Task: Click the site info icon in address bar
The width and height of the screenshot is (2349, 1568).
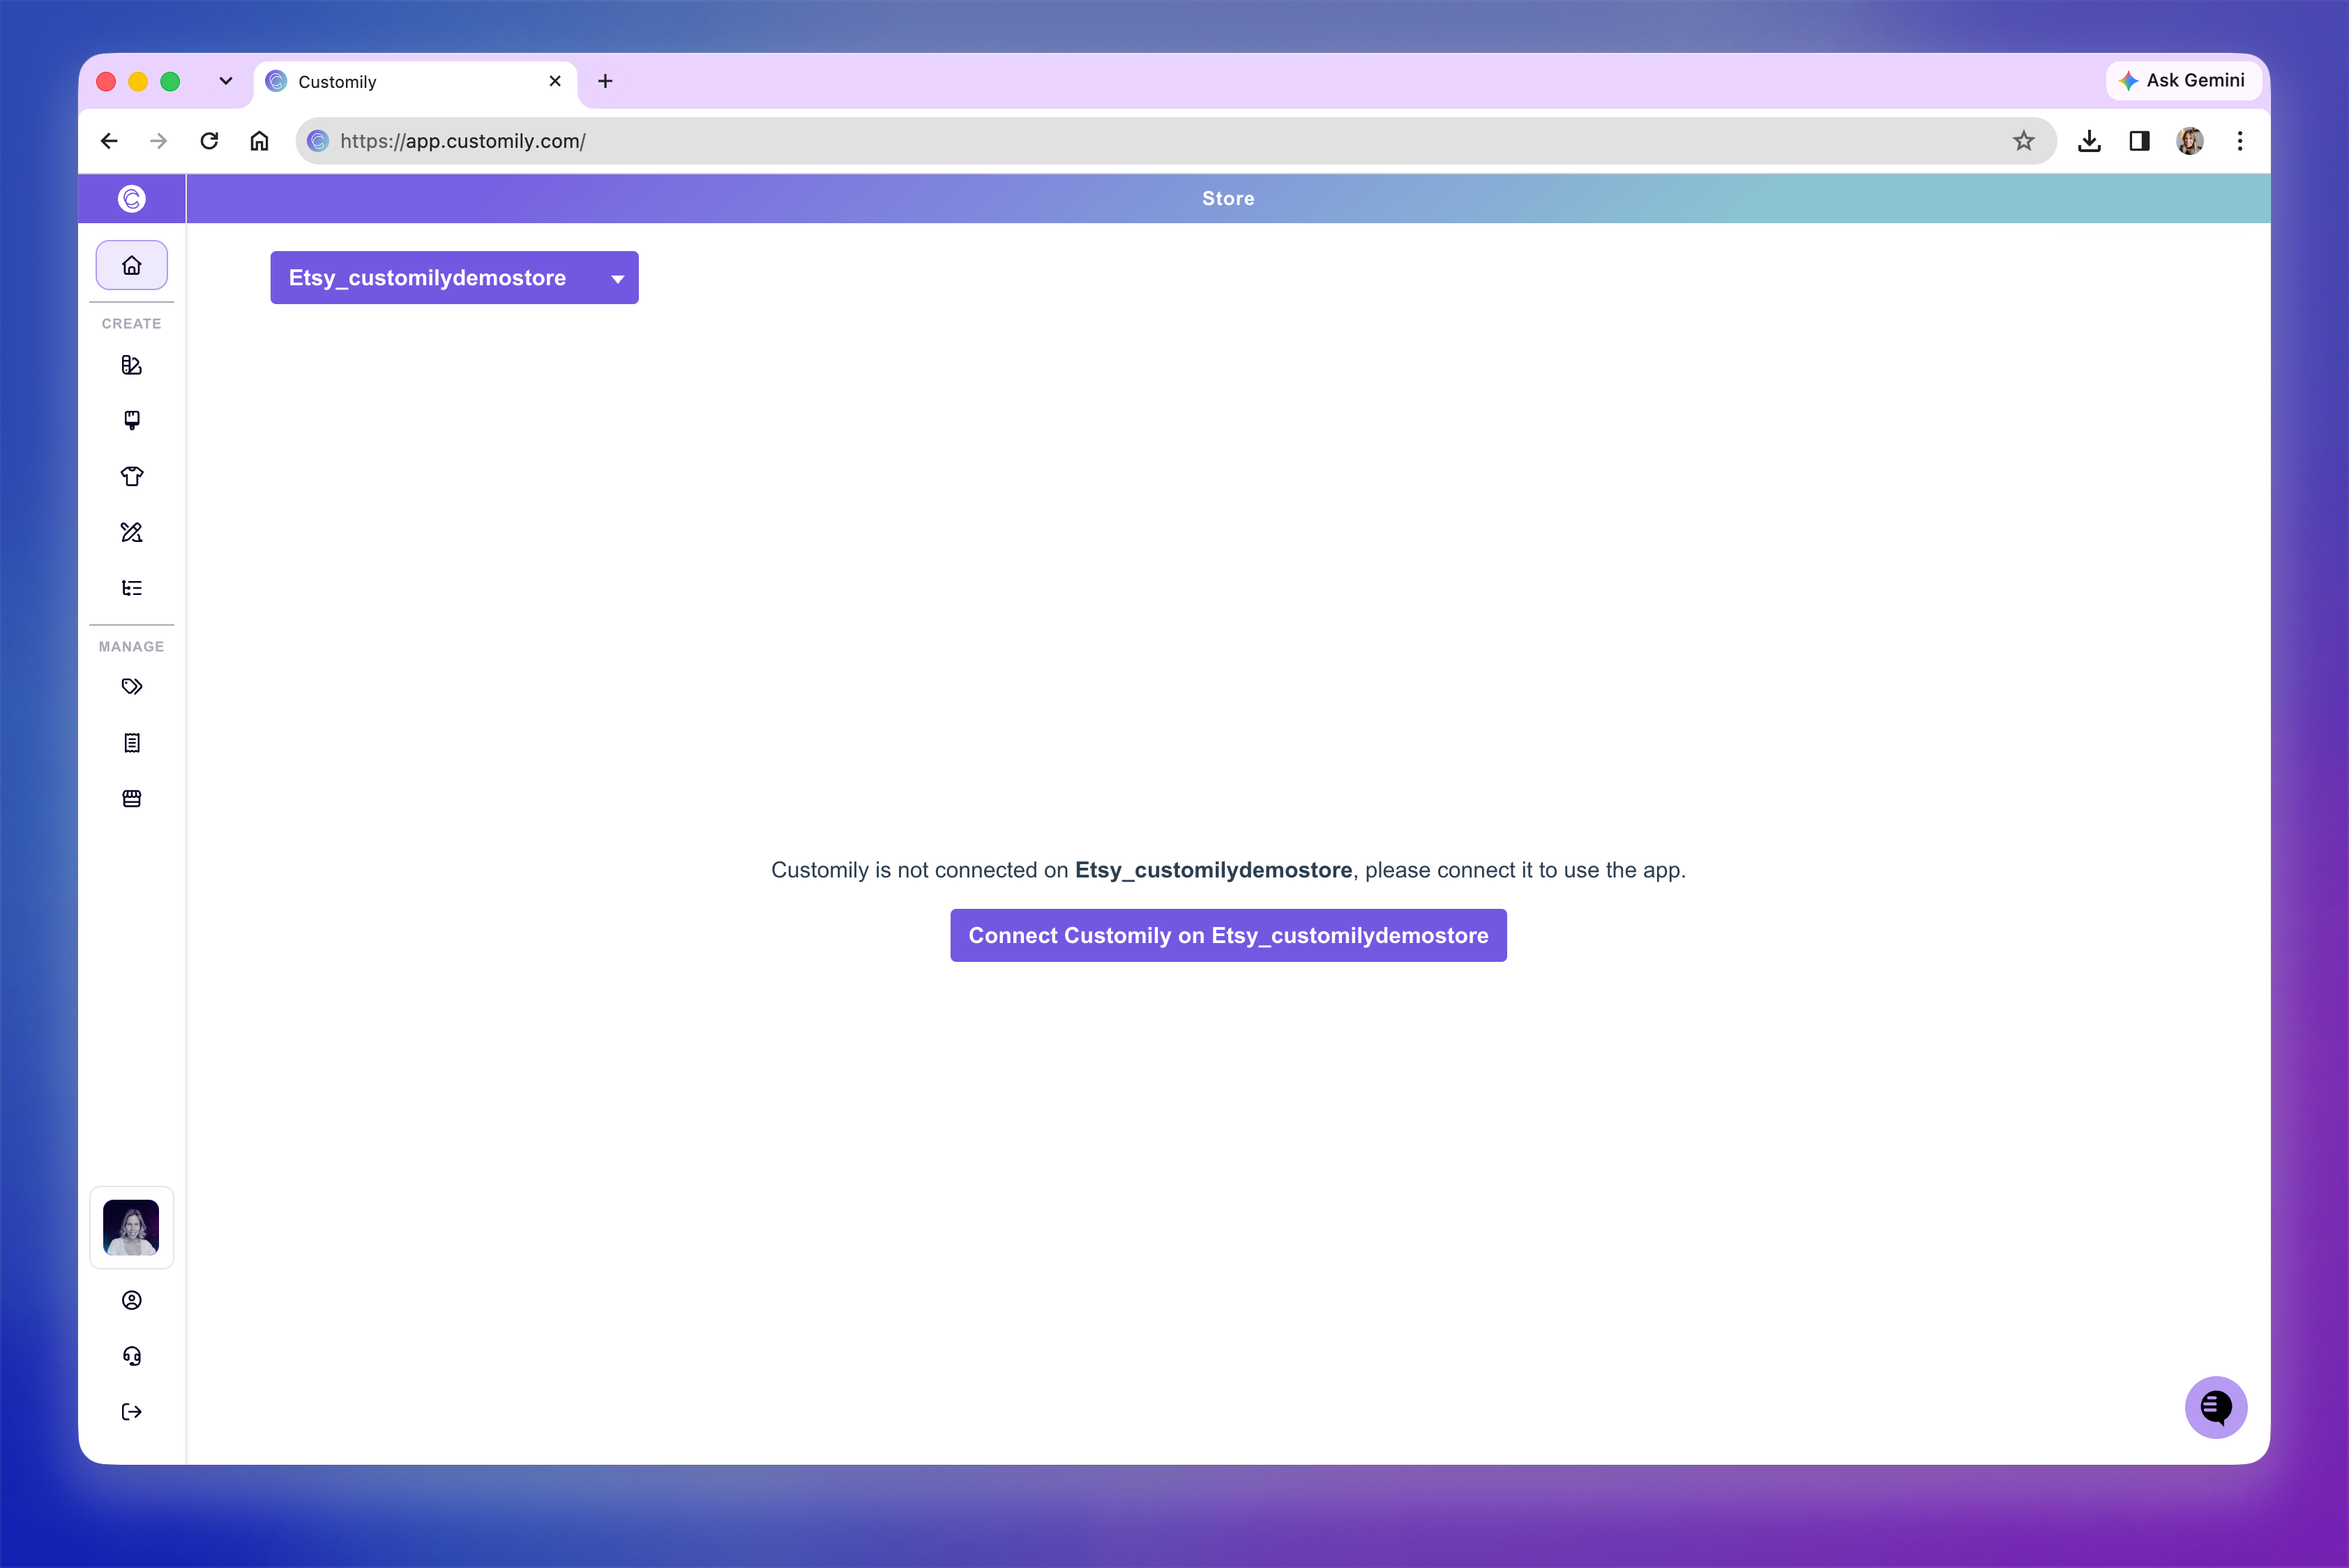Action: click(318, 141)
